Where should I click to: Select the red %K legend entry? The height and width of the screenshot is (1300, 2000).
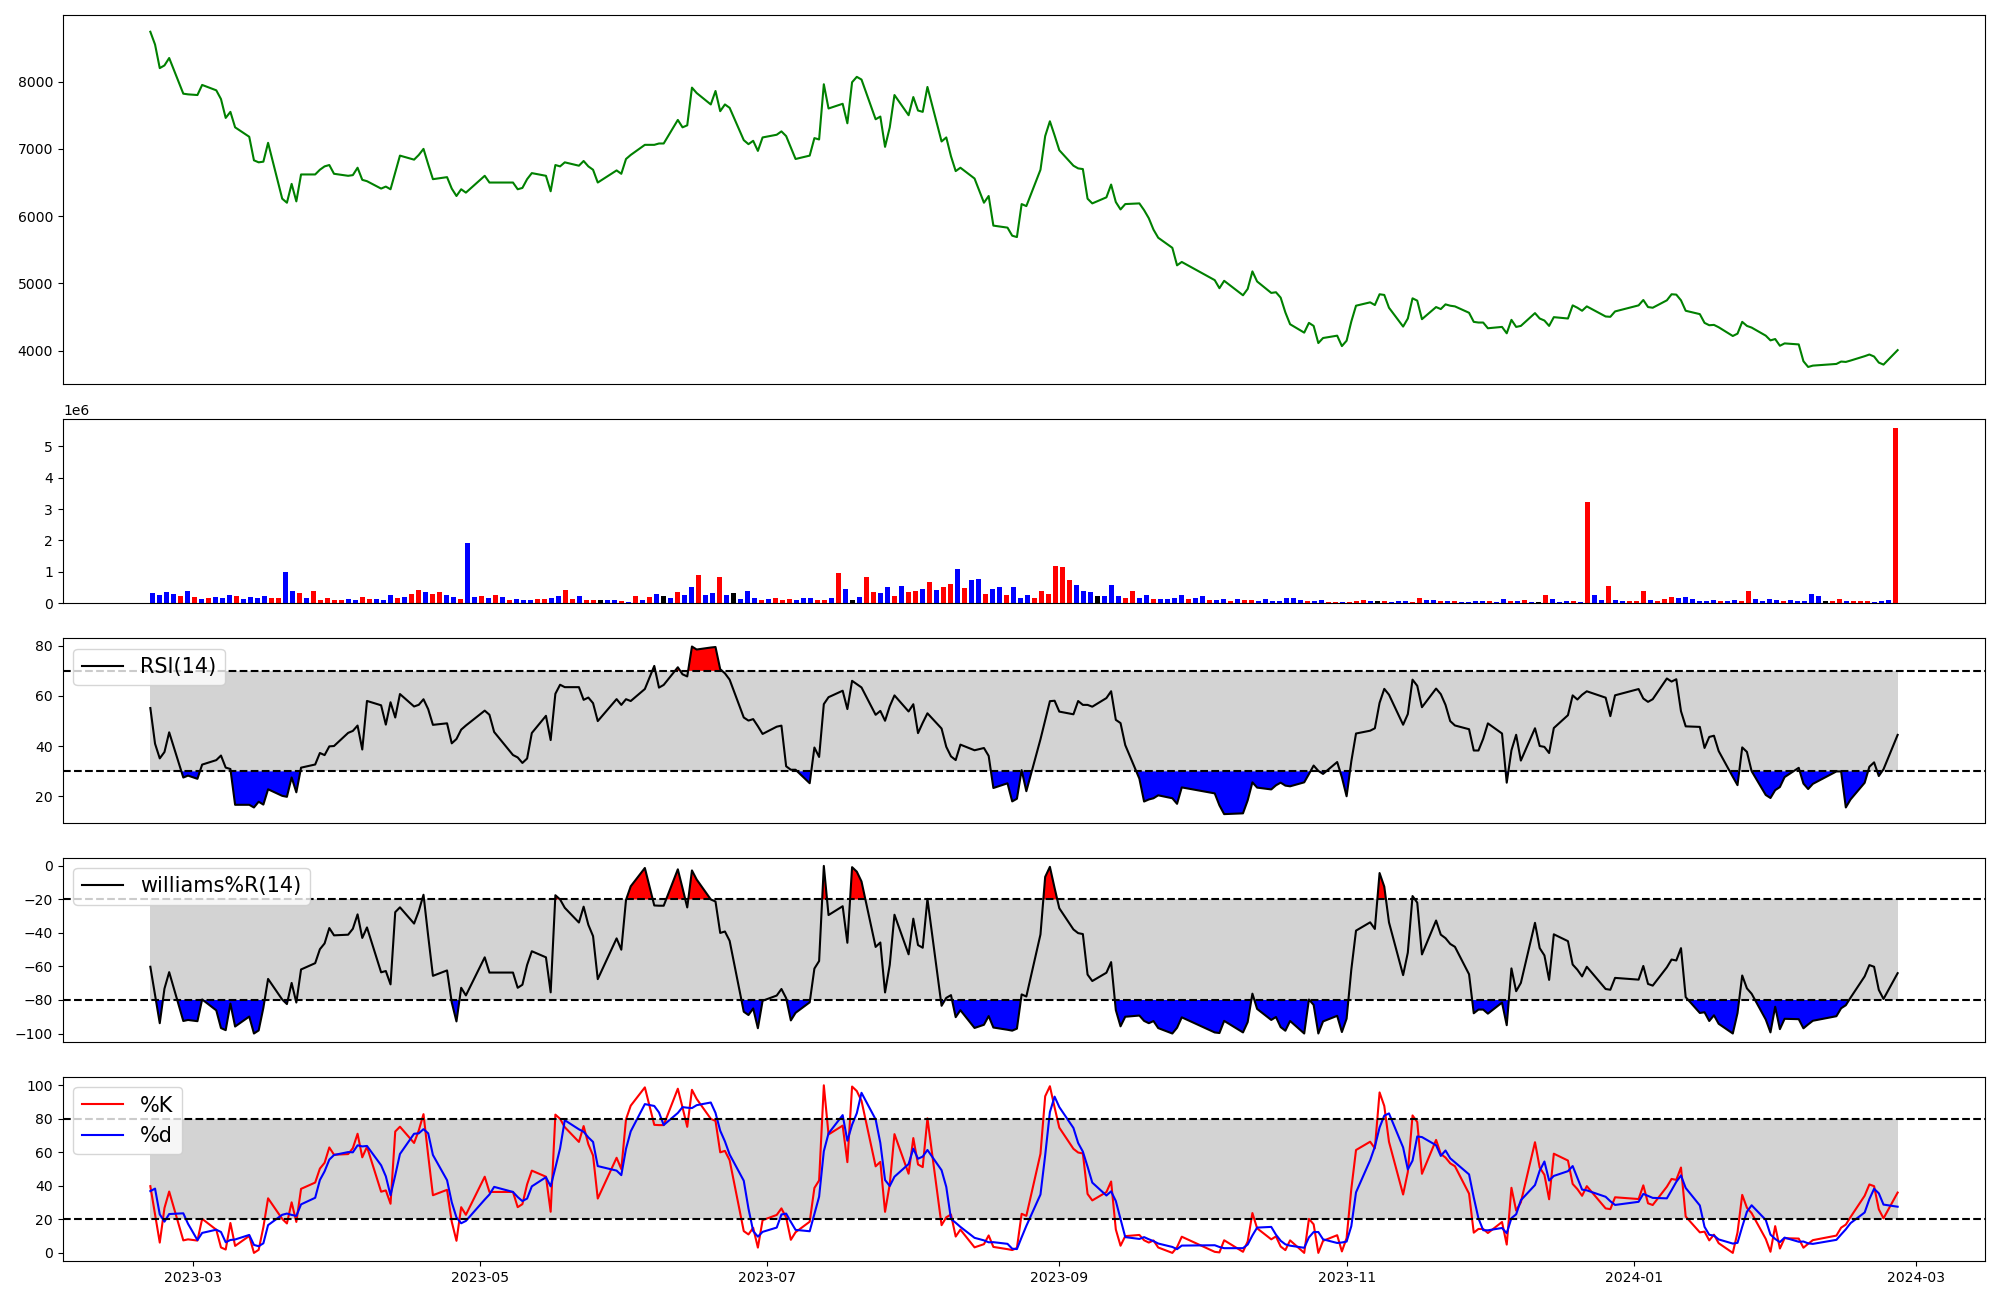(x=156, y=1105)
